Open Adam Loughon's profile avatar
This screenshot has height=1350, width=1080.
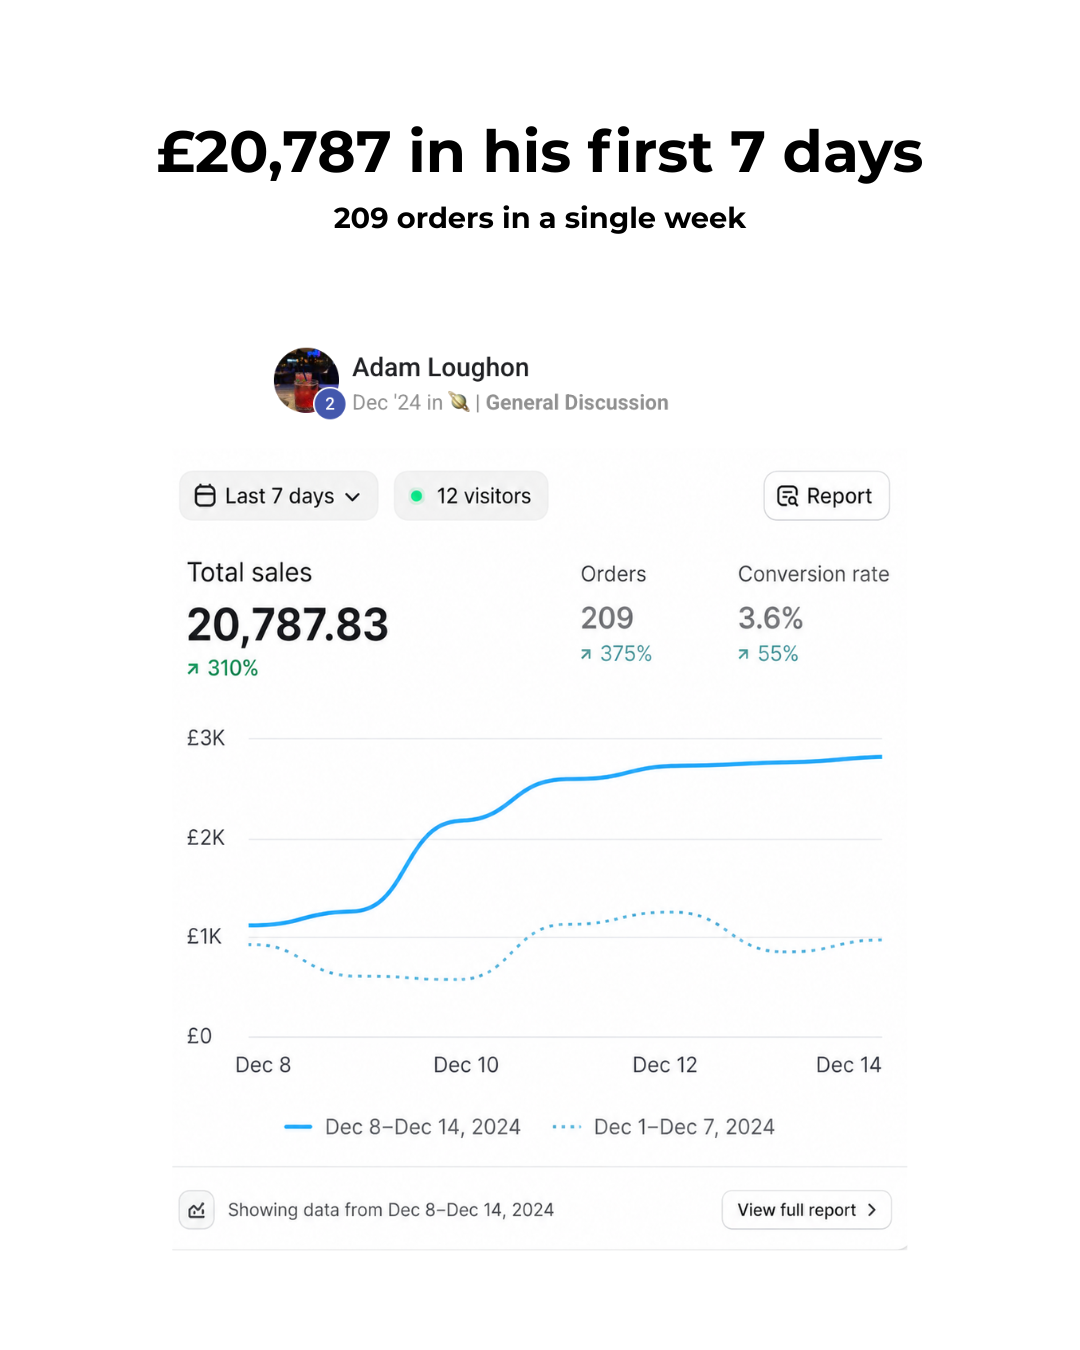[x=306, y=381]
